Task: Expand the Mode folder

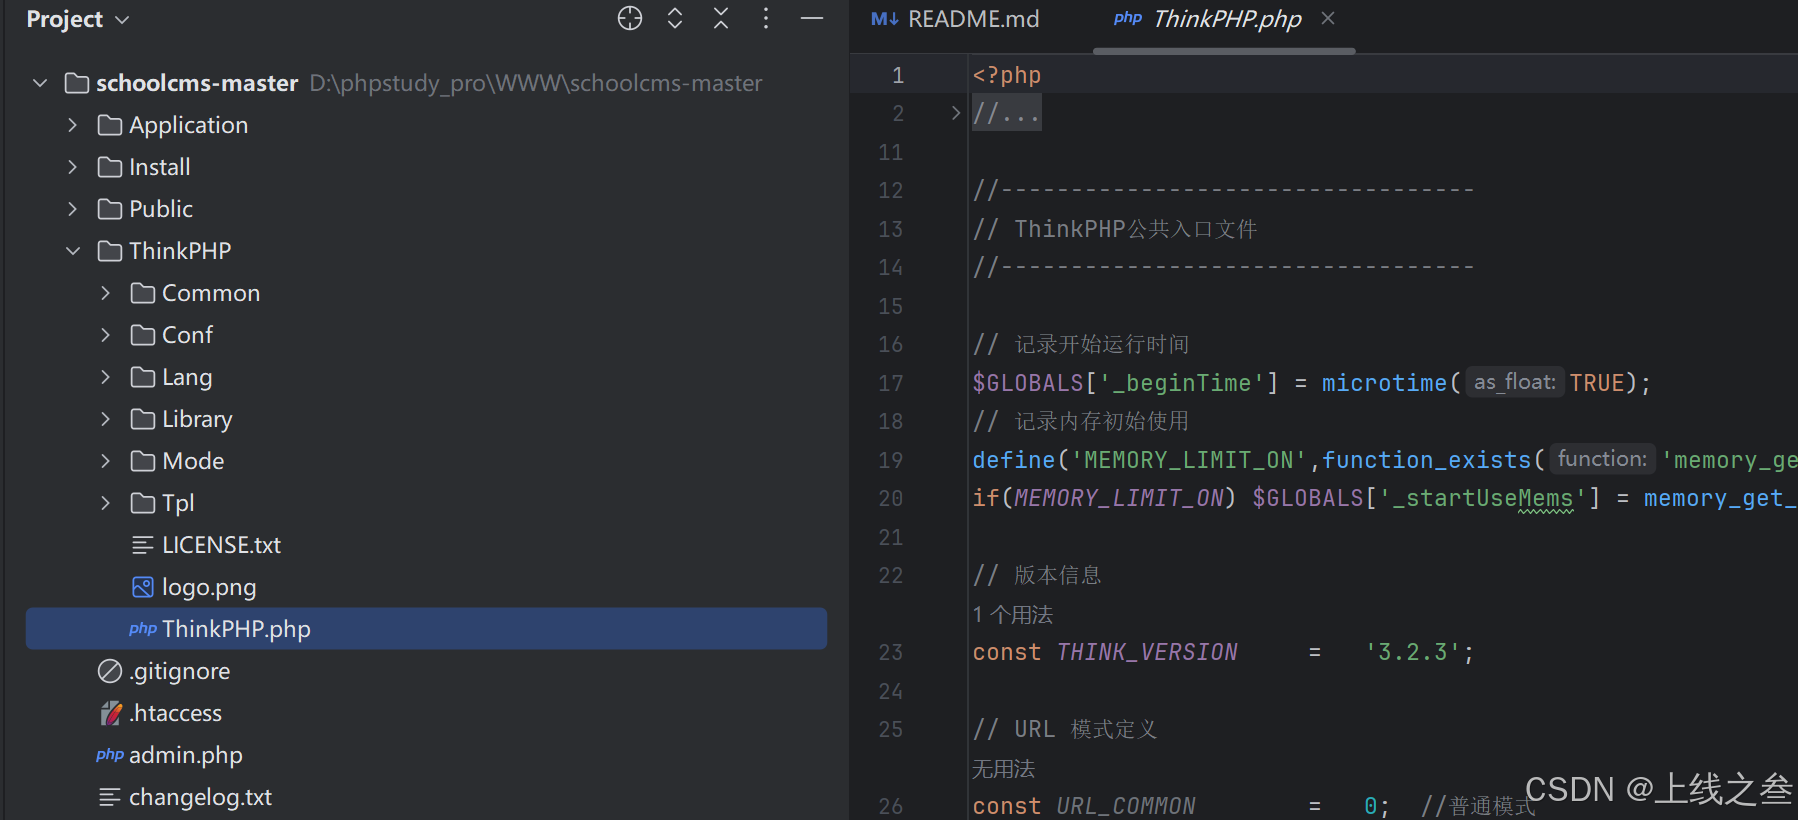Action: (105, 461)
